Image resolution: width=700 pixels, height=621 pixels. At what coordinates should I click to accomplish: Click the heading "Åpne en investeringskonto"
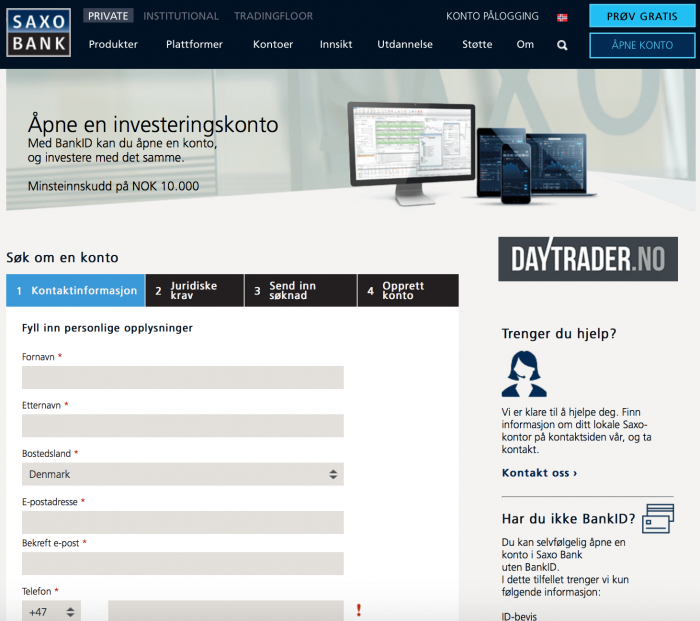153,125
